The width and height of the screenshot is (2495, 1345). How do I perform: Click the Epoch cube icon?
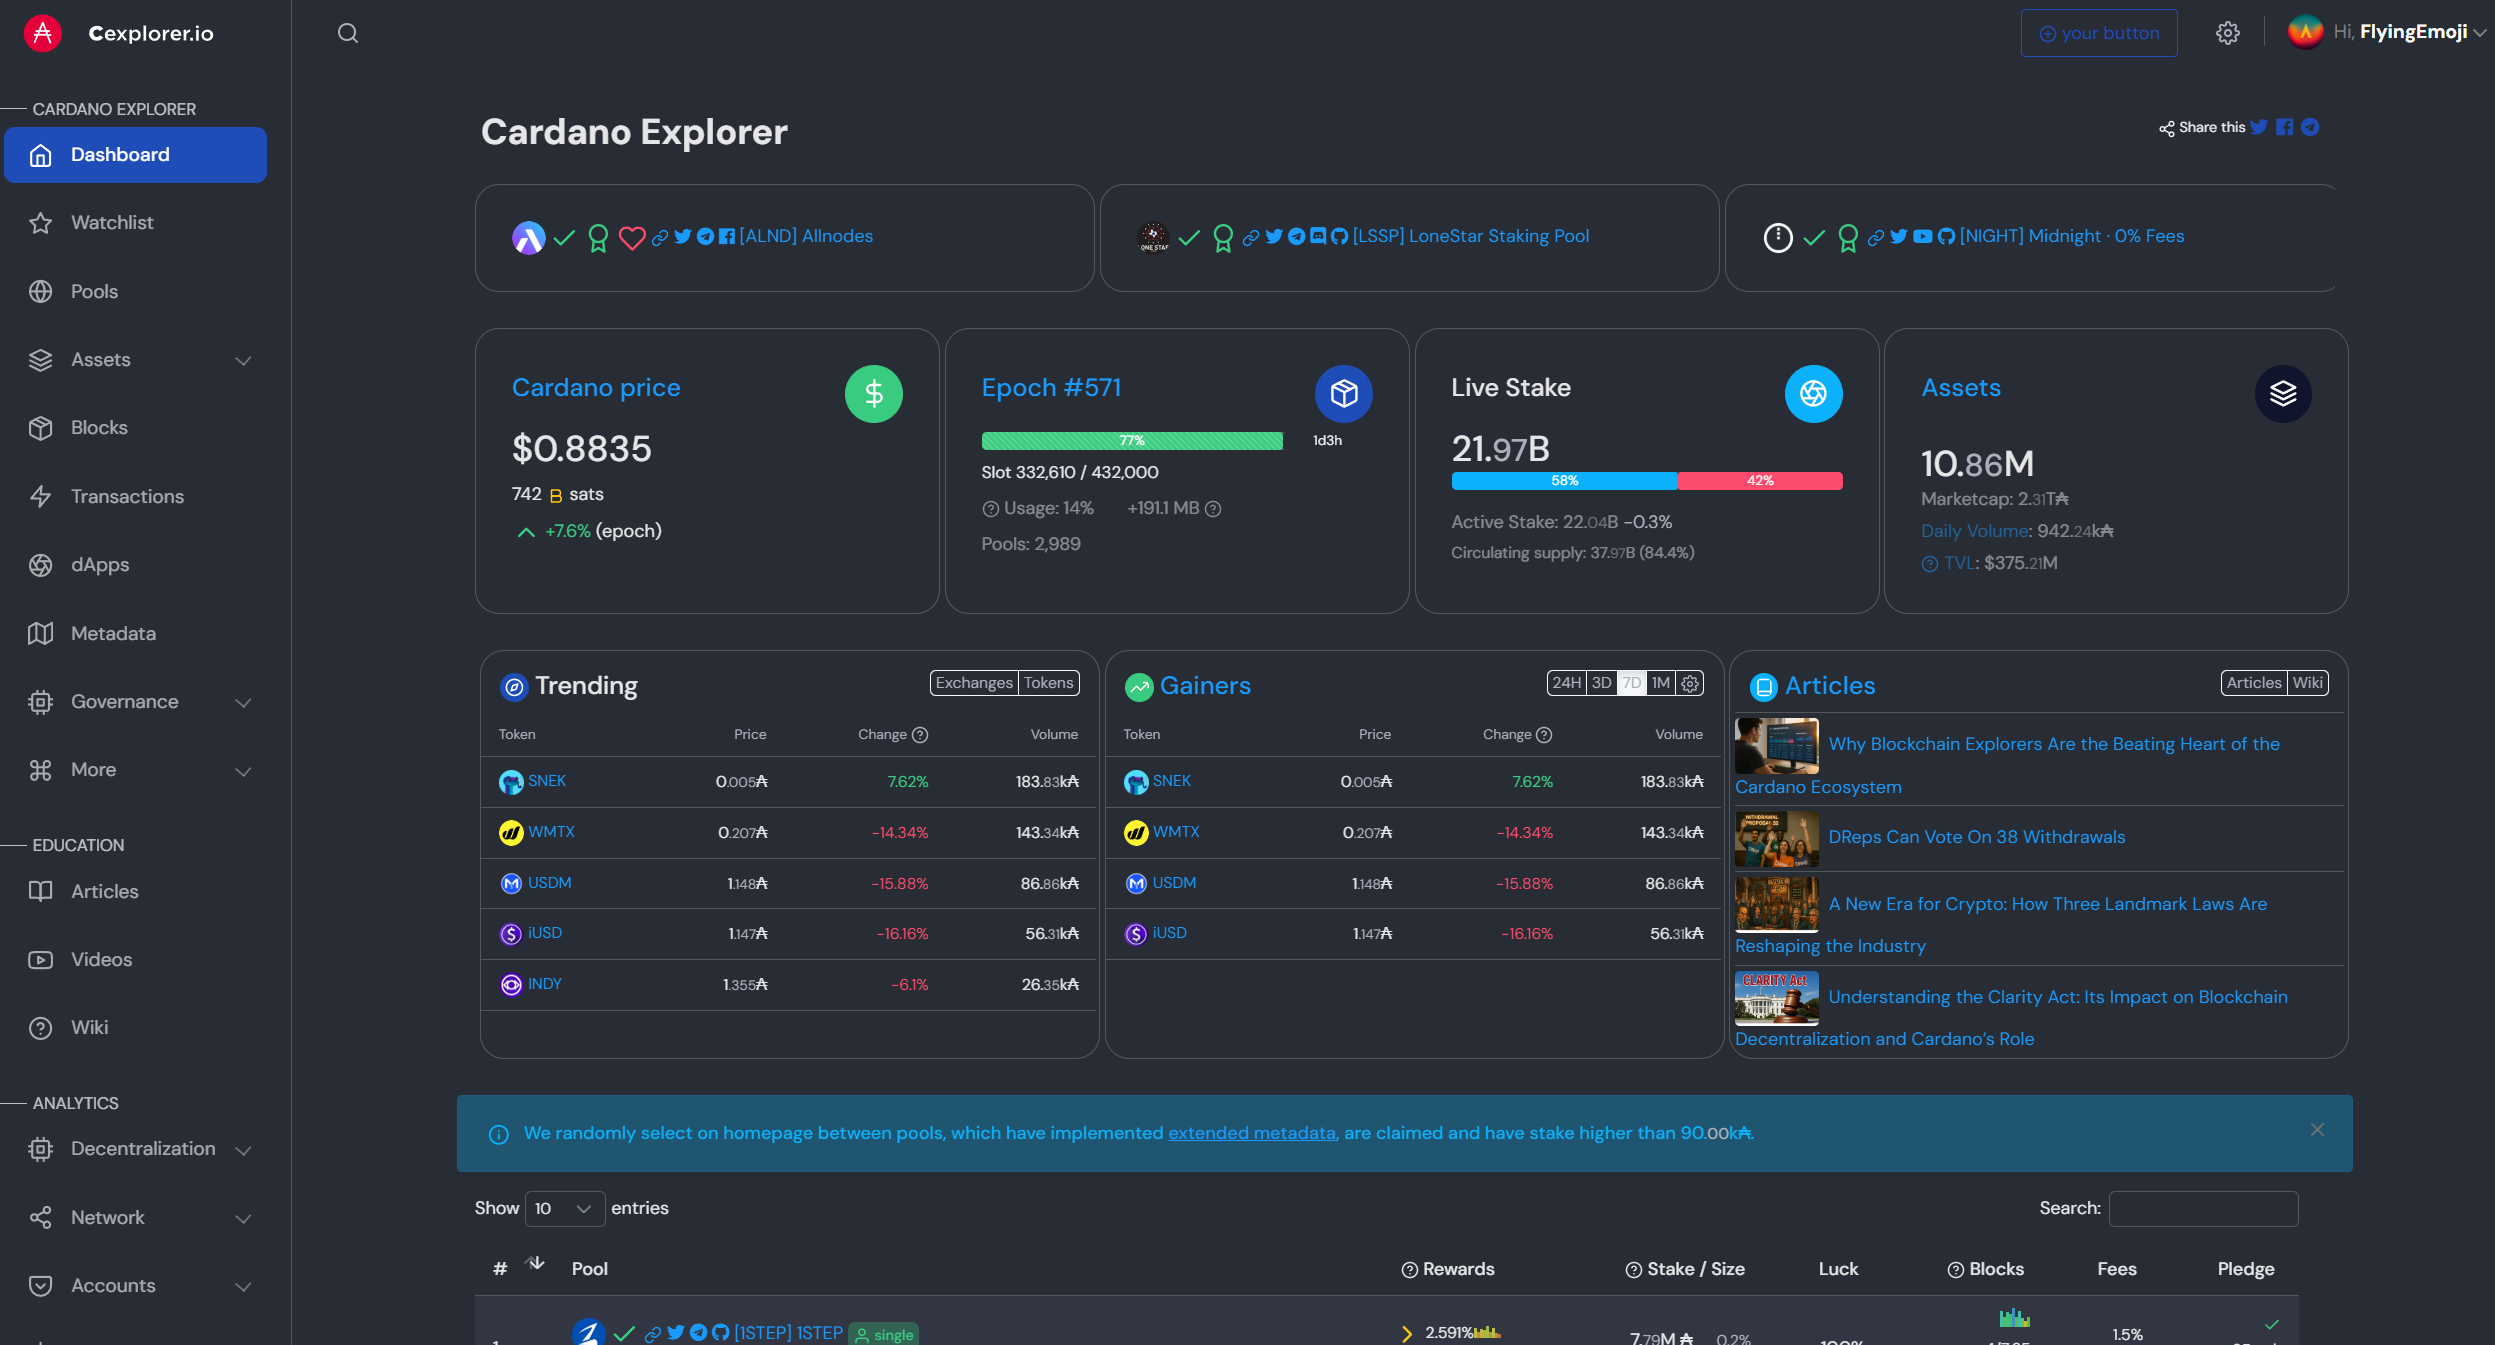point(1343,394)
